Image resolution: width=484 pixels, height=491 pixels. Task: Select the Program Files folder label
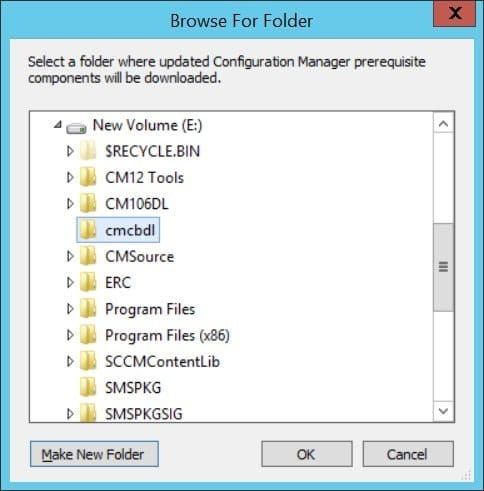click(150, 309)
